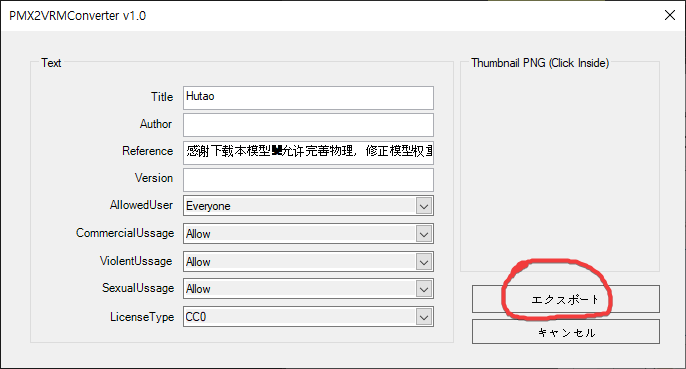Expand the CommercialUssage dropdown arrow

(x=424, y=234)
